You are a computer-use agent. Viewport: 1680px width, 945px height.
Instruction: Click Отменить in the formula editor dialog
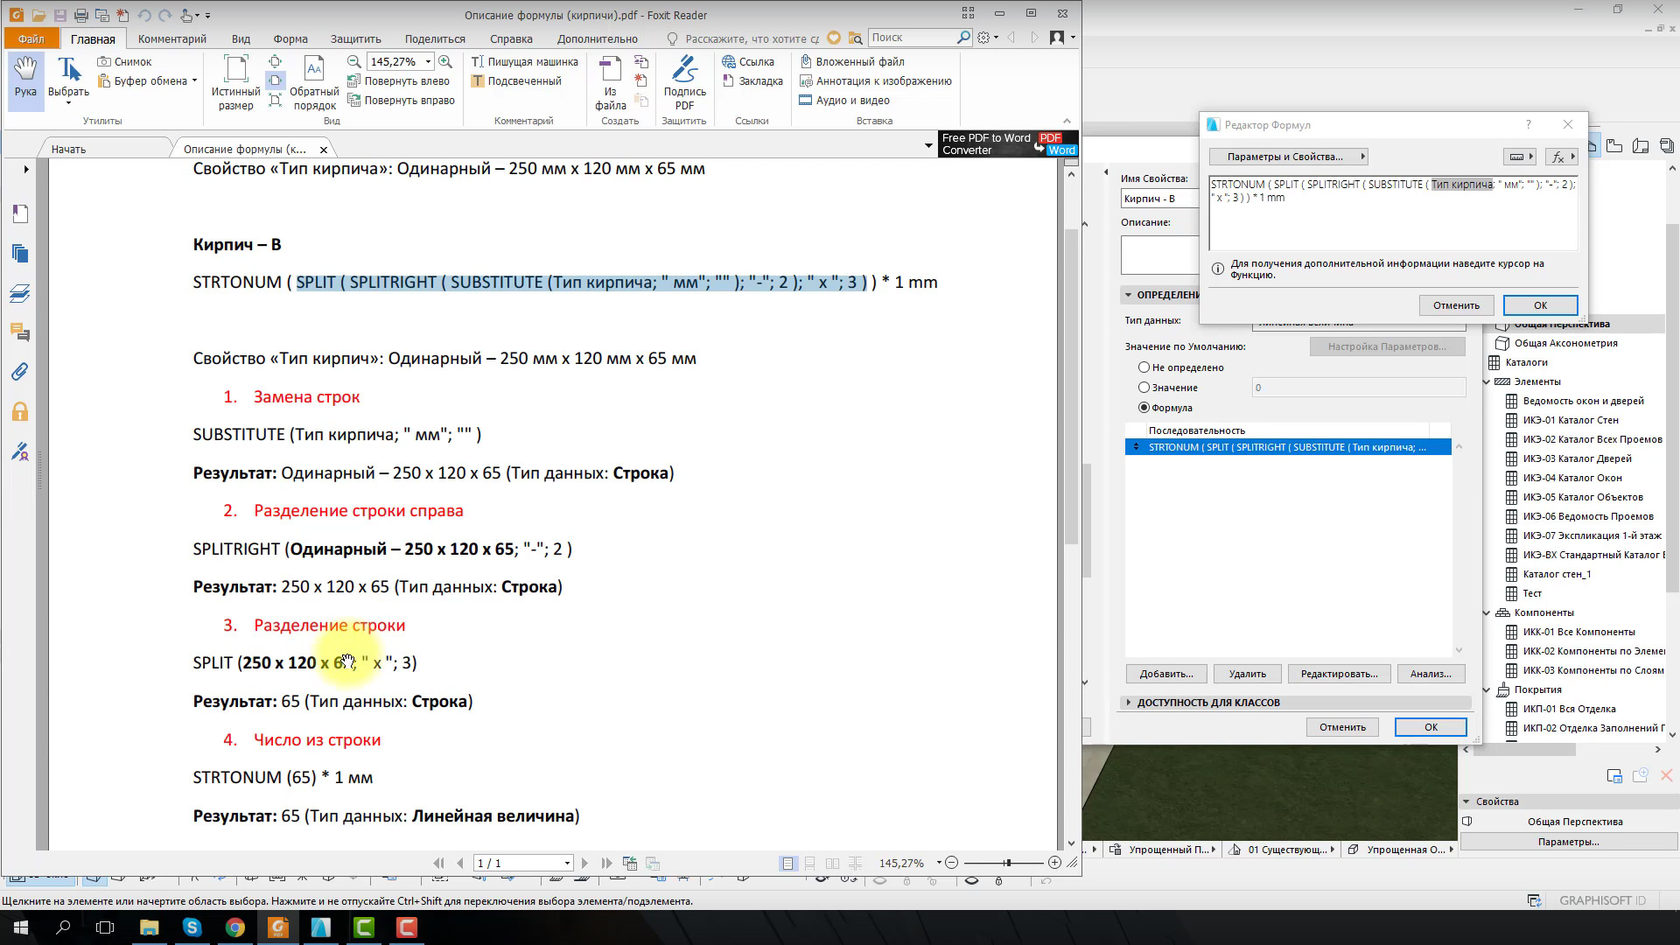(1456, 305)
